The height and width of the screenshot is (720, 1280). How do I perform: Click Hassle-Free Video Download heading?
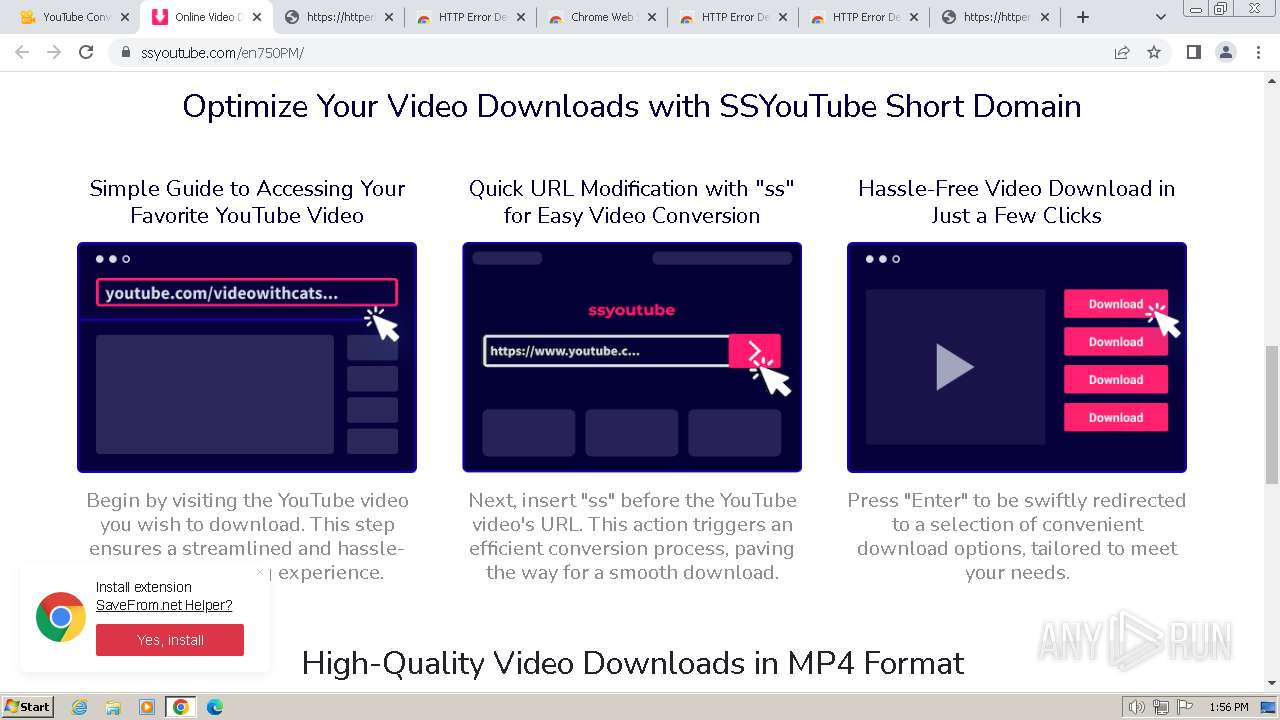pyautogui.click(x=1017, y=202)
